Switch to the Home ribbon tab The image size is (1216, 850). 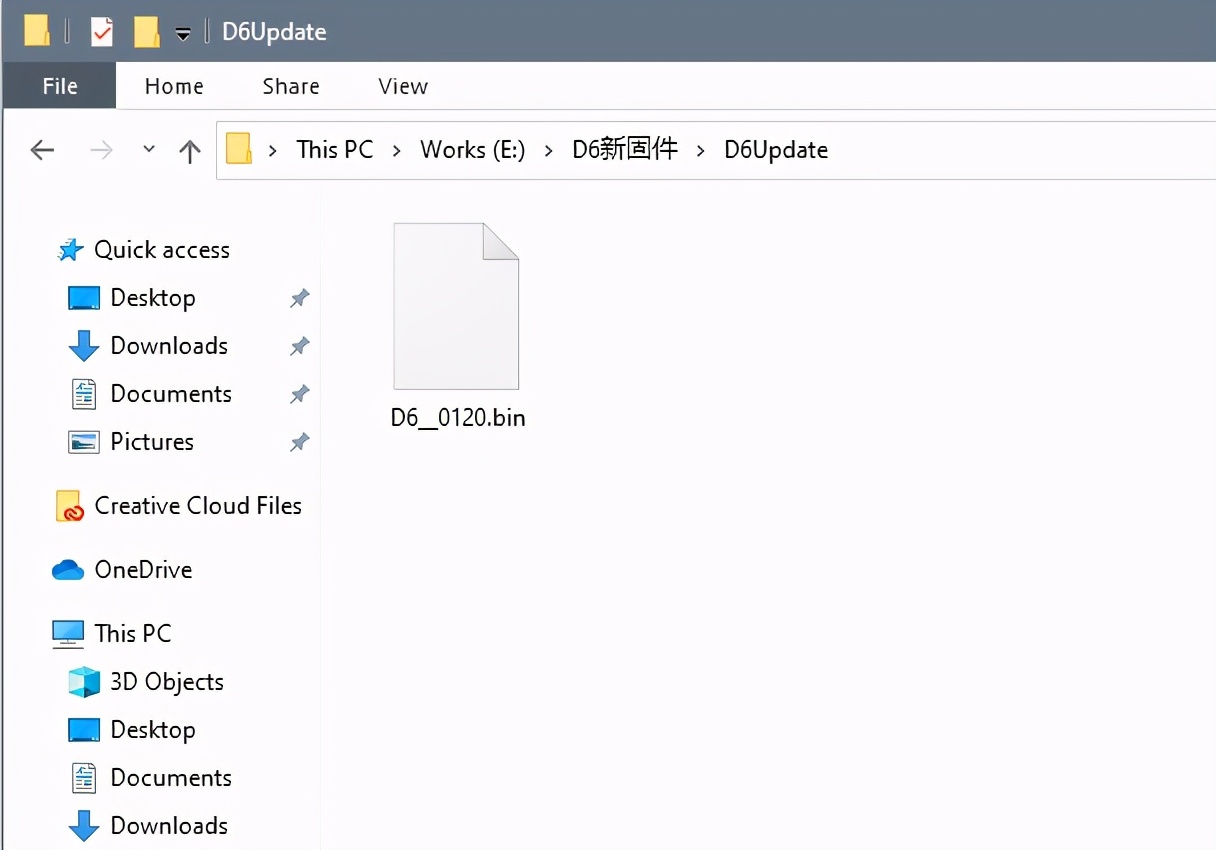point(174,86)
